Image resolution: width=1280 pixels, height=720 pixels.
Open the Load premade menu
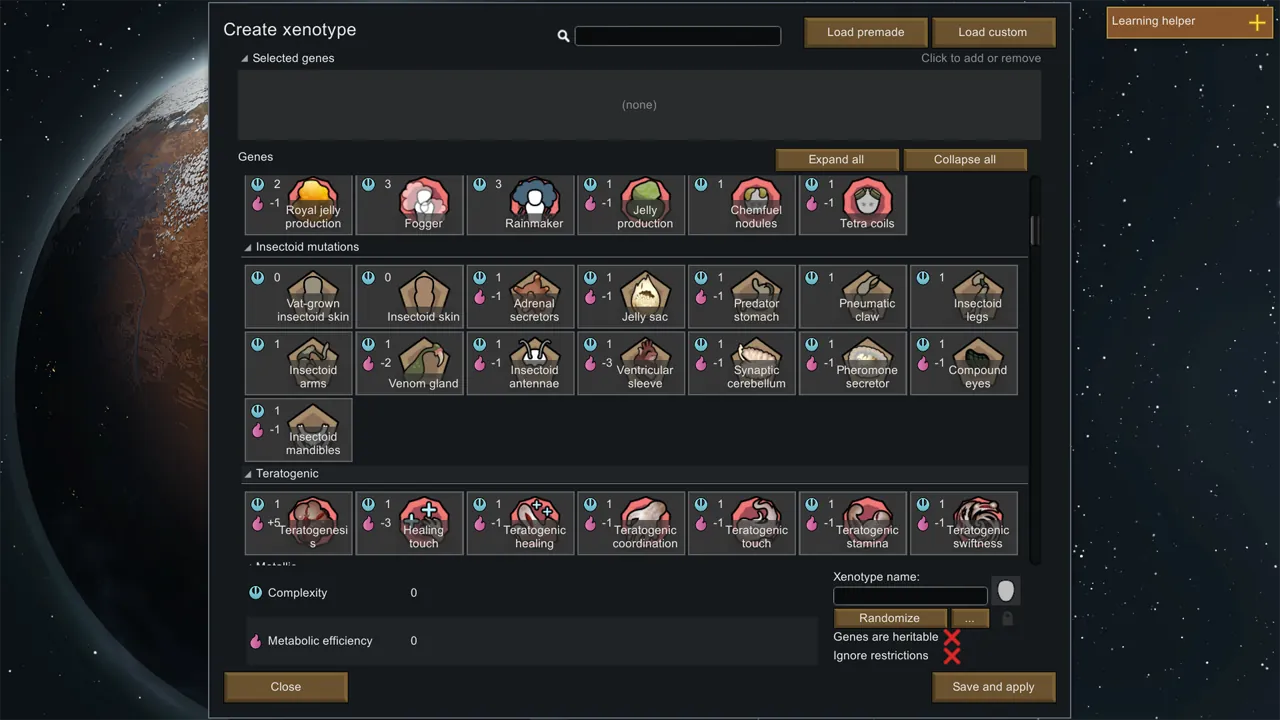[865, 32]
